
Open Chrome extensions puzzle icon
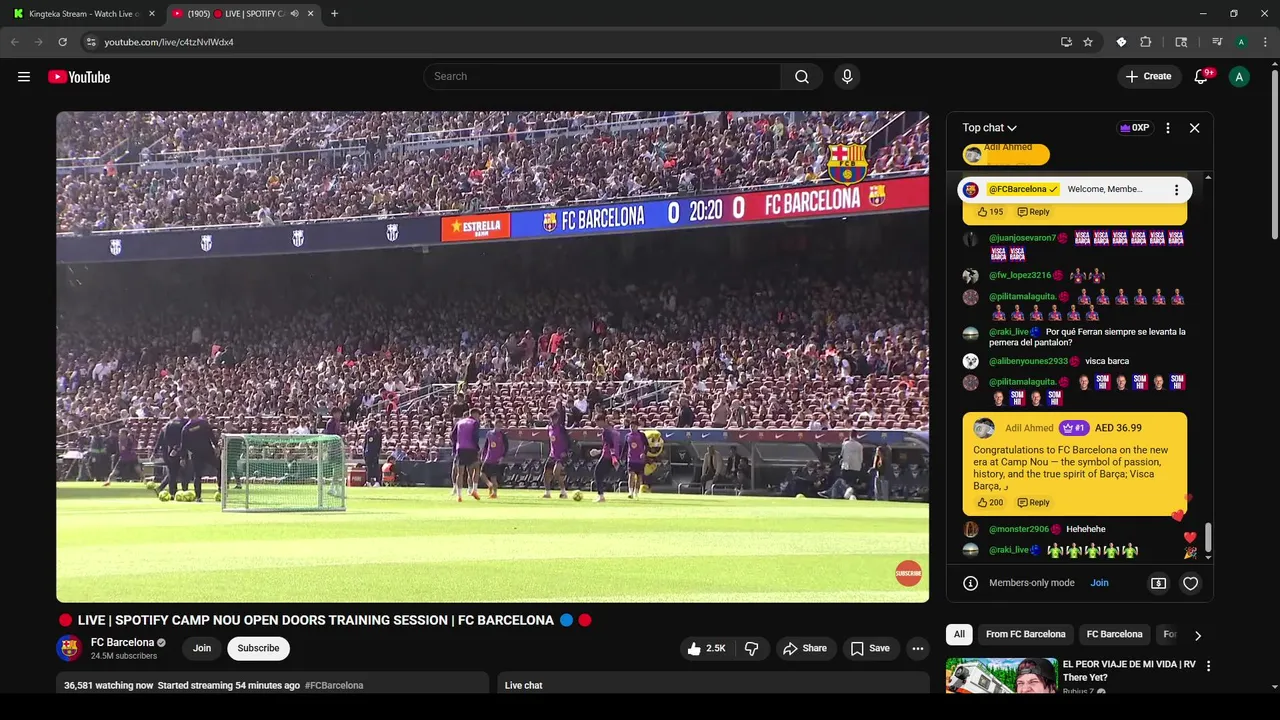pos(1146,42)
